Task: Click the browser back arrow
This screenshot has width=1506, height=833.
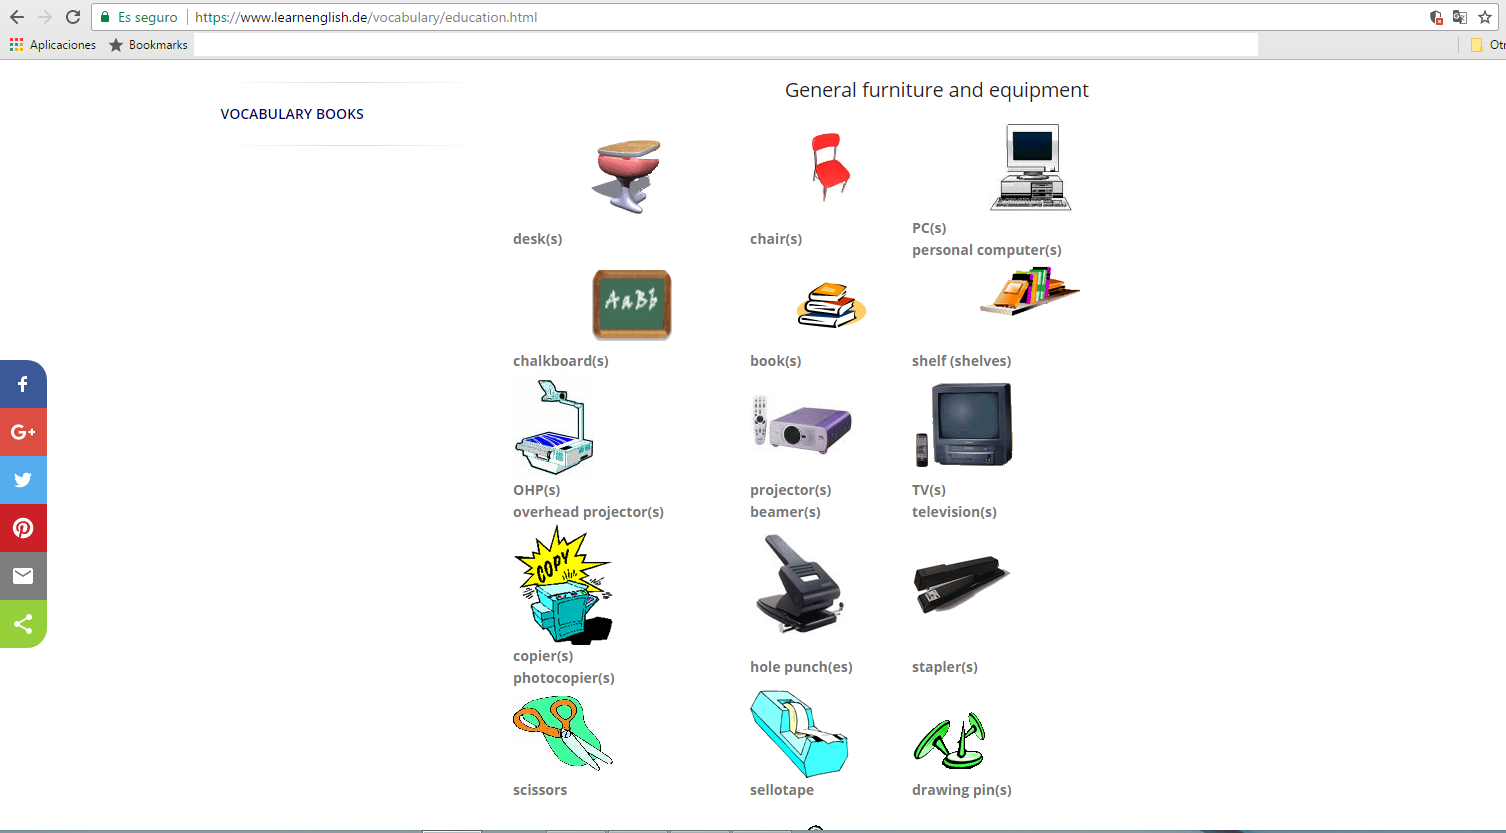Action: (x=17, y=17)
